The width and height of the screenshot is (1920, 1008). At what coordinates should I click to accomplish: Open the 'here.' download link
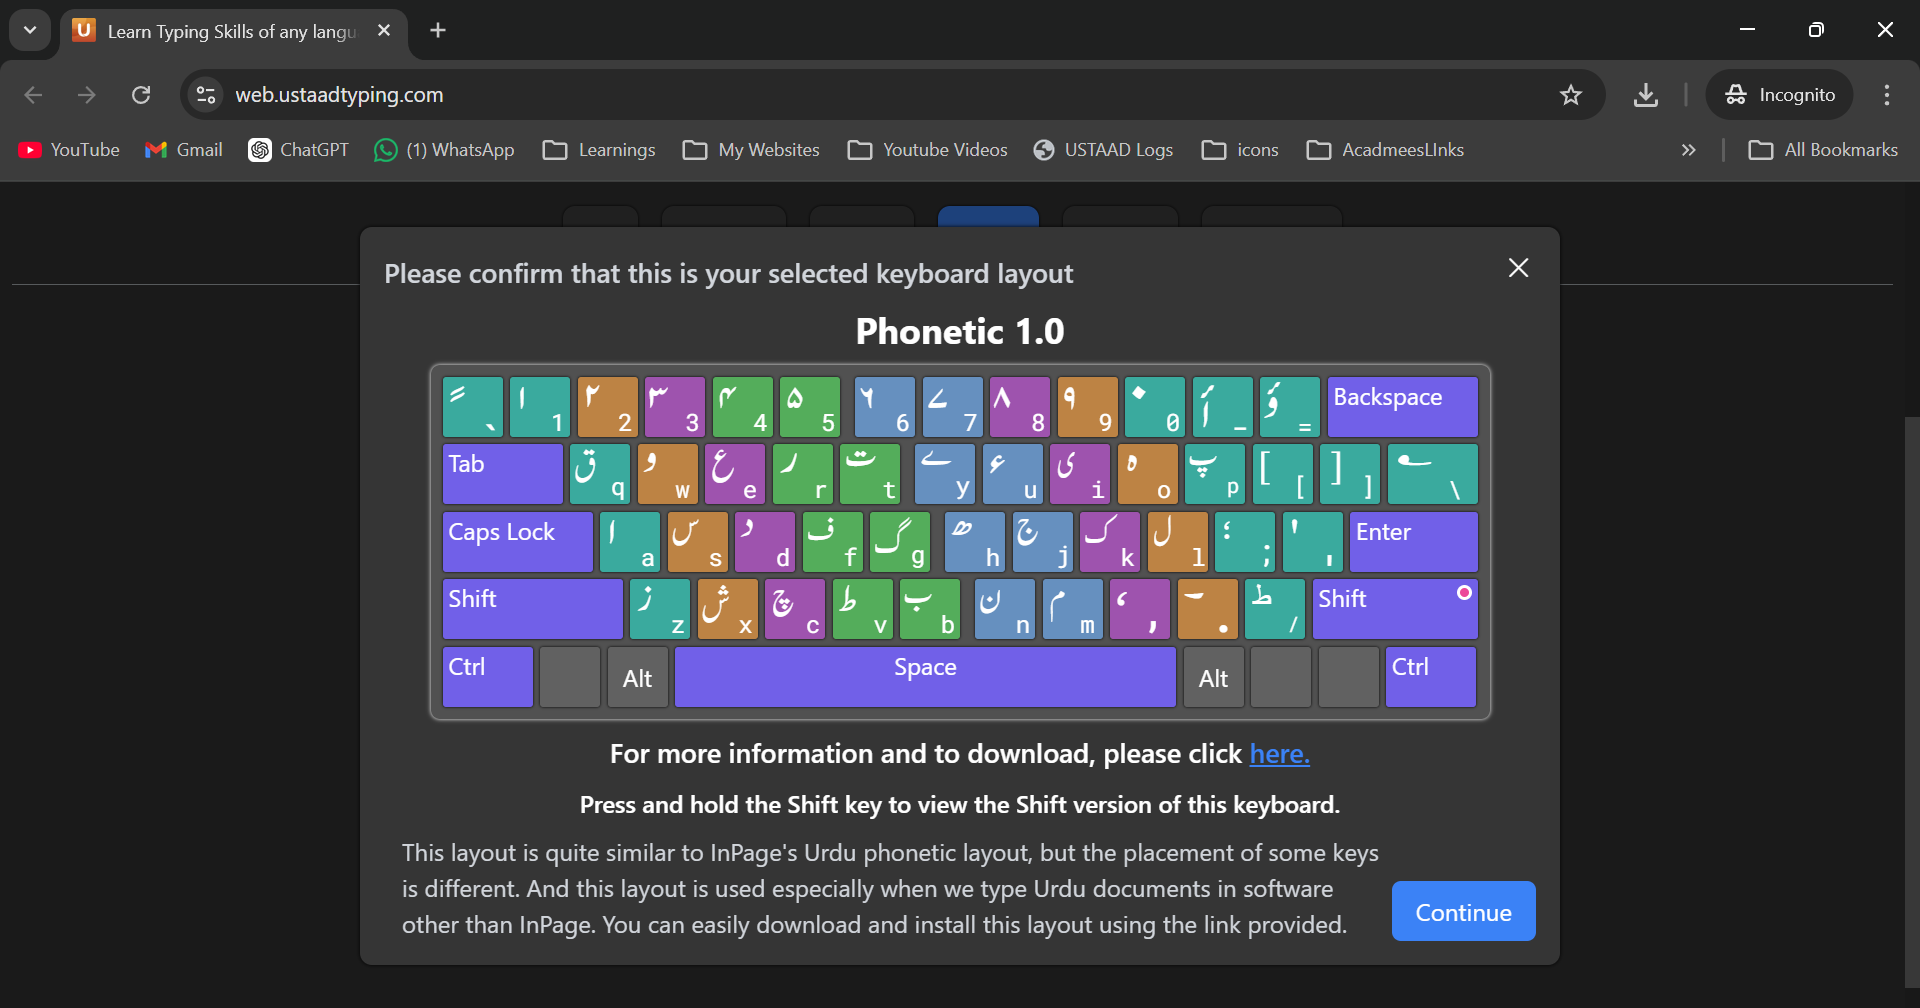pyautogui.click(x=1279, y=754)
